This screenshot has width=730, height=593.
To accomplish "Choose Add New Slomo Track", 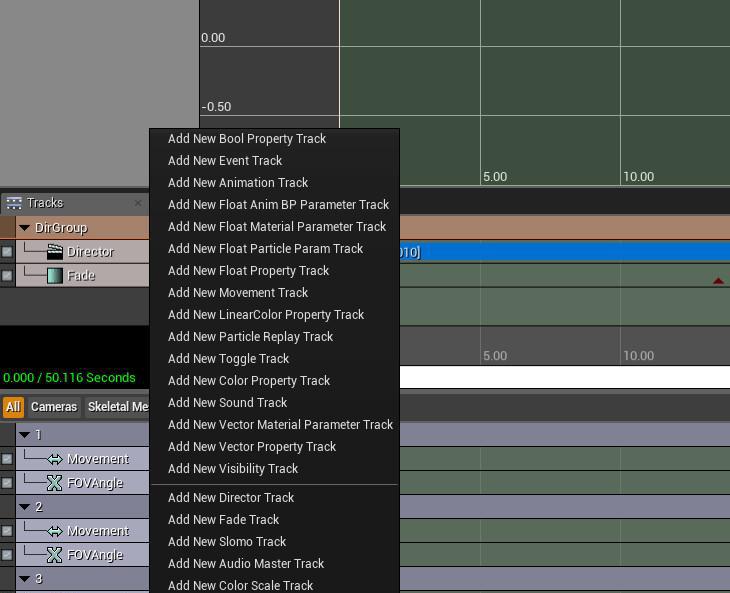I will pyautogui.click(x=274, y=541).
